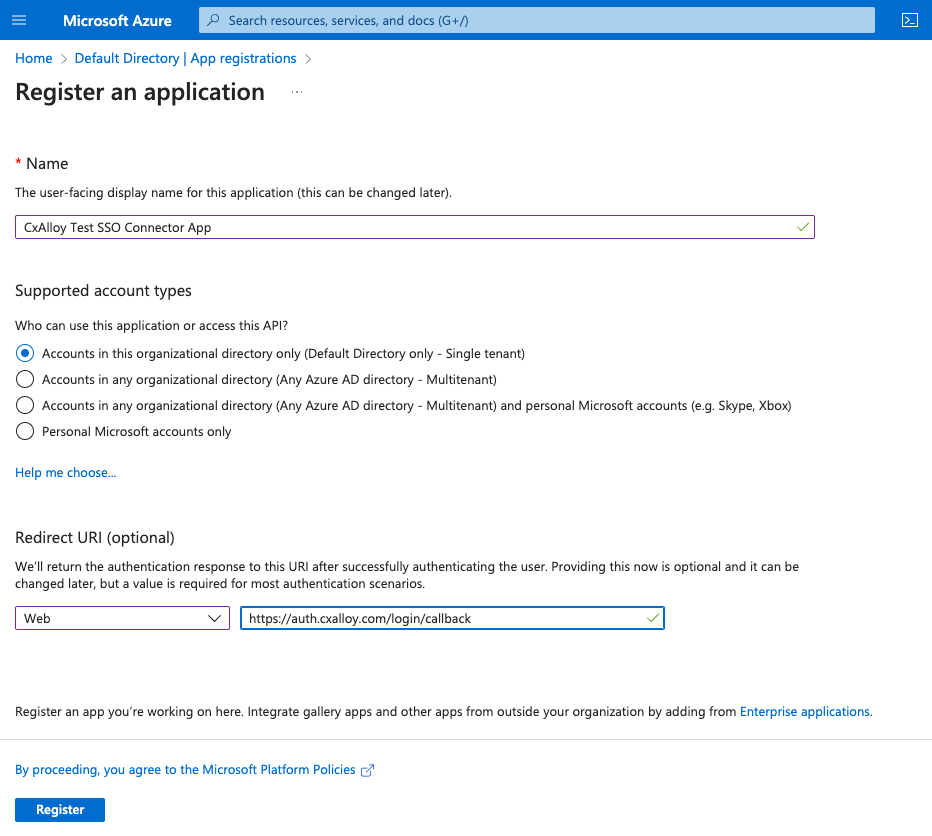The image size is (932, 836).
Task: Open the Help me choose link
Action: 65,473
